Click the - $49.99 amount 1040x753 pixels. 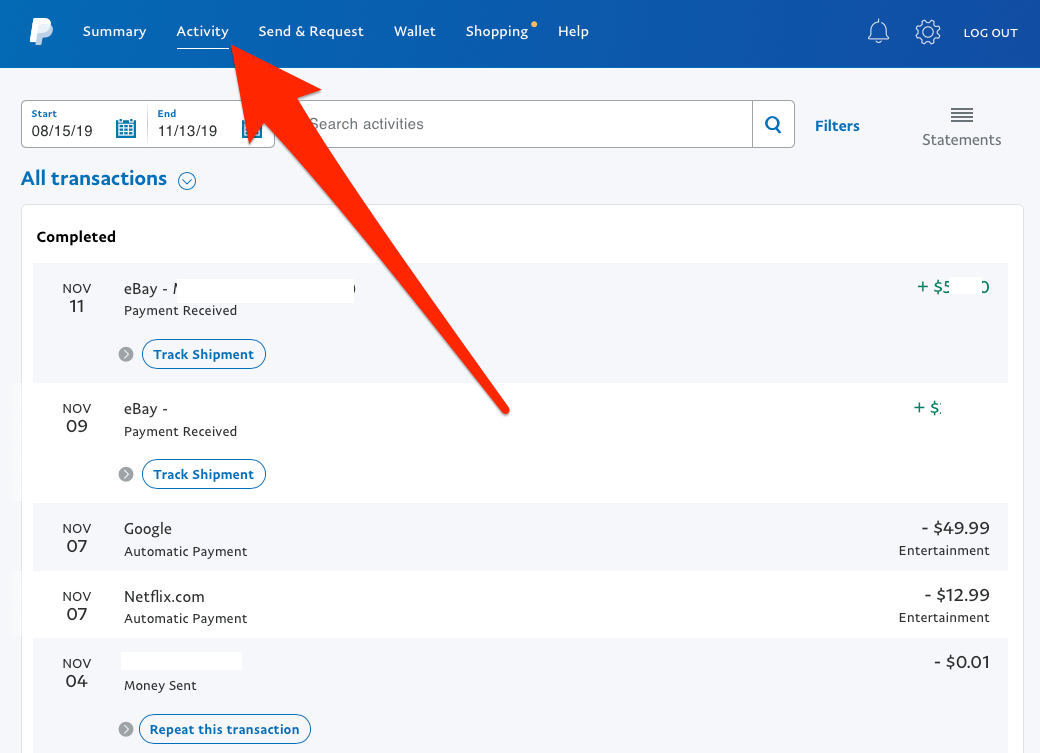click(955, 528)
